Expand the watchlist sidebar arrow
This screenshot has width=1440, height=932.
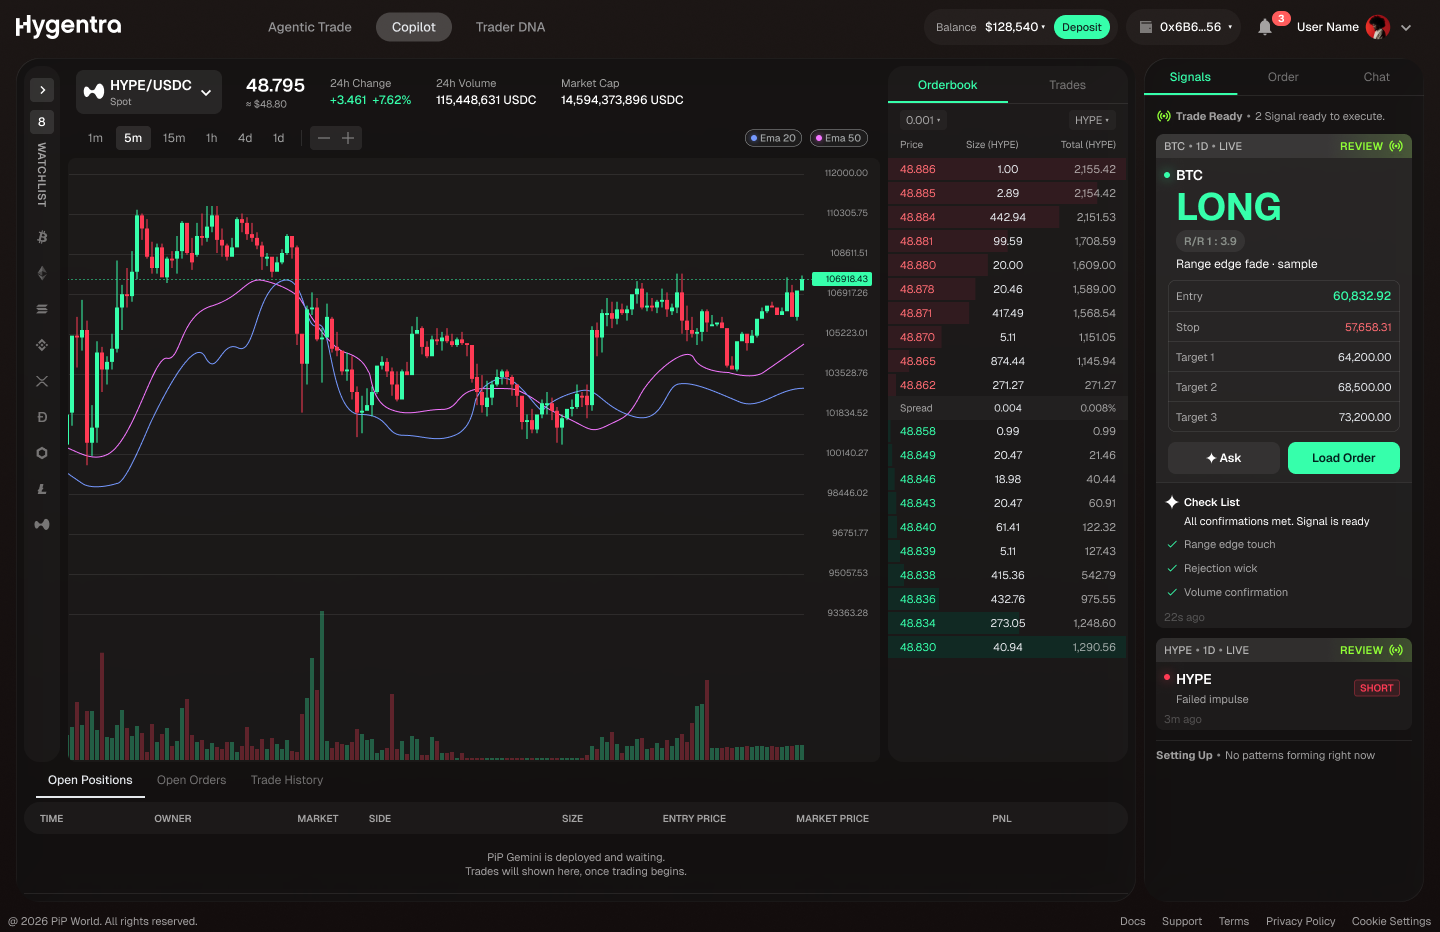42,90
